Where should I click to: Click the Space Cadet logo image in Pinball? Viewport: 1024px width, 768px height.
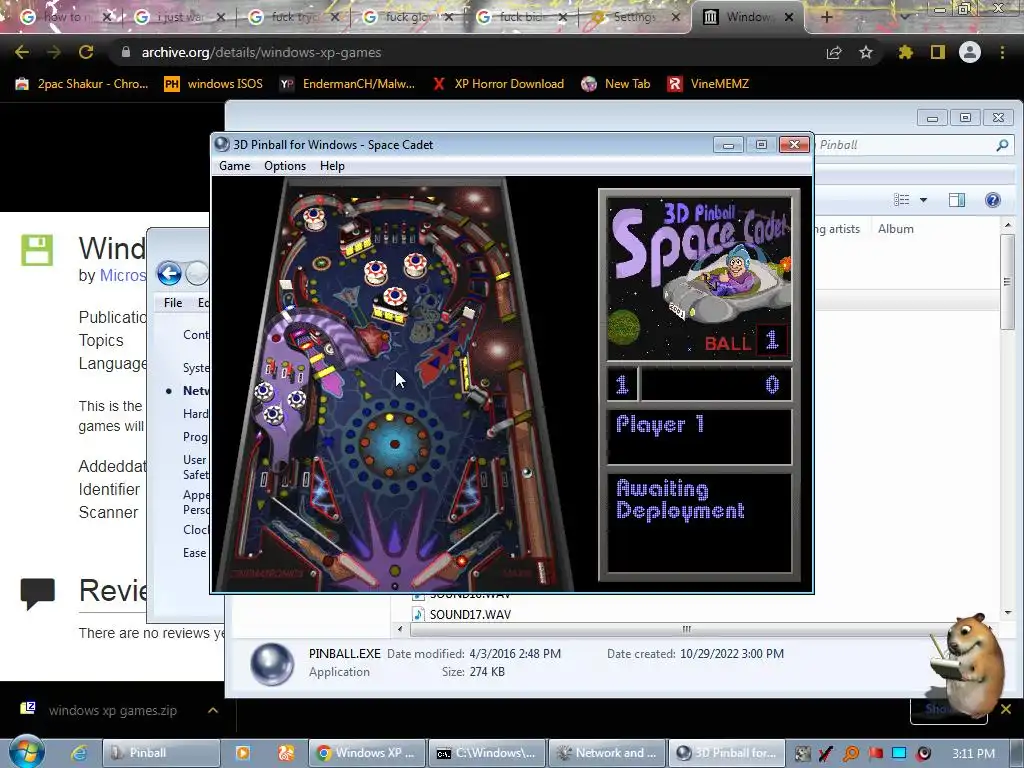(699, 277)
